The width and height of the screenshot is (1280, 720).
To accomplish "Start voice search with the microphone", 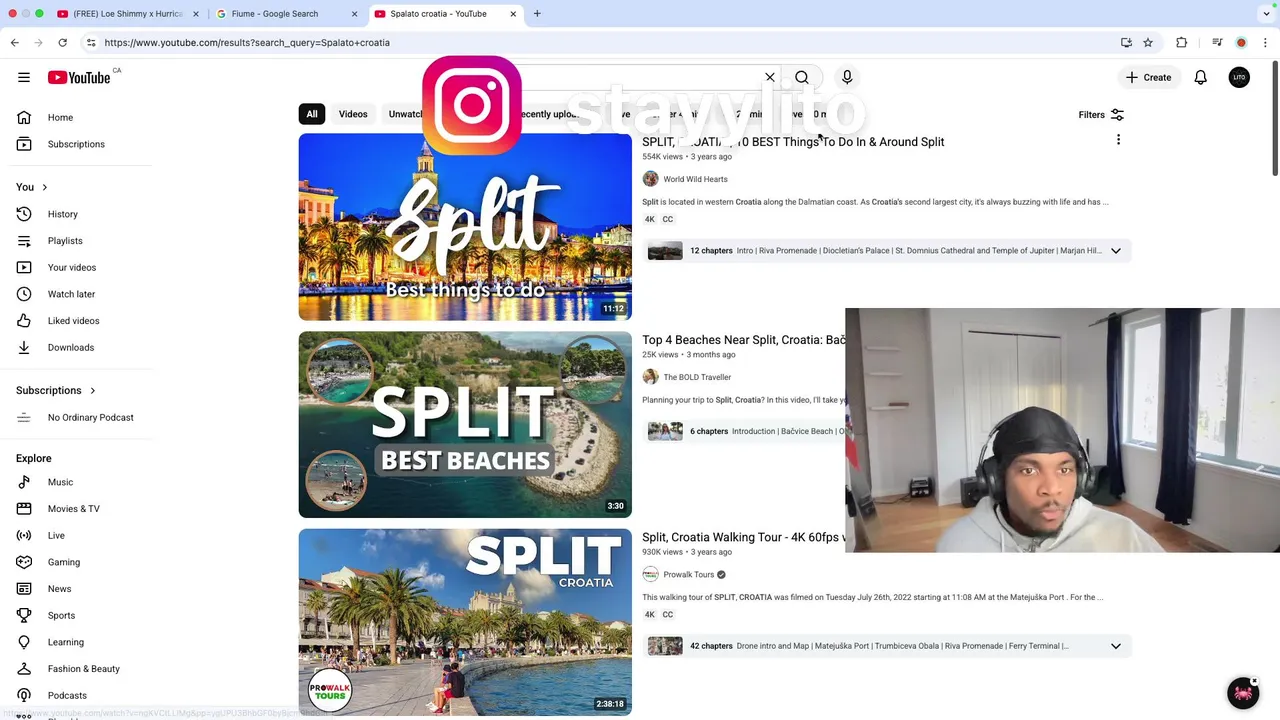I will pos(847,77).
